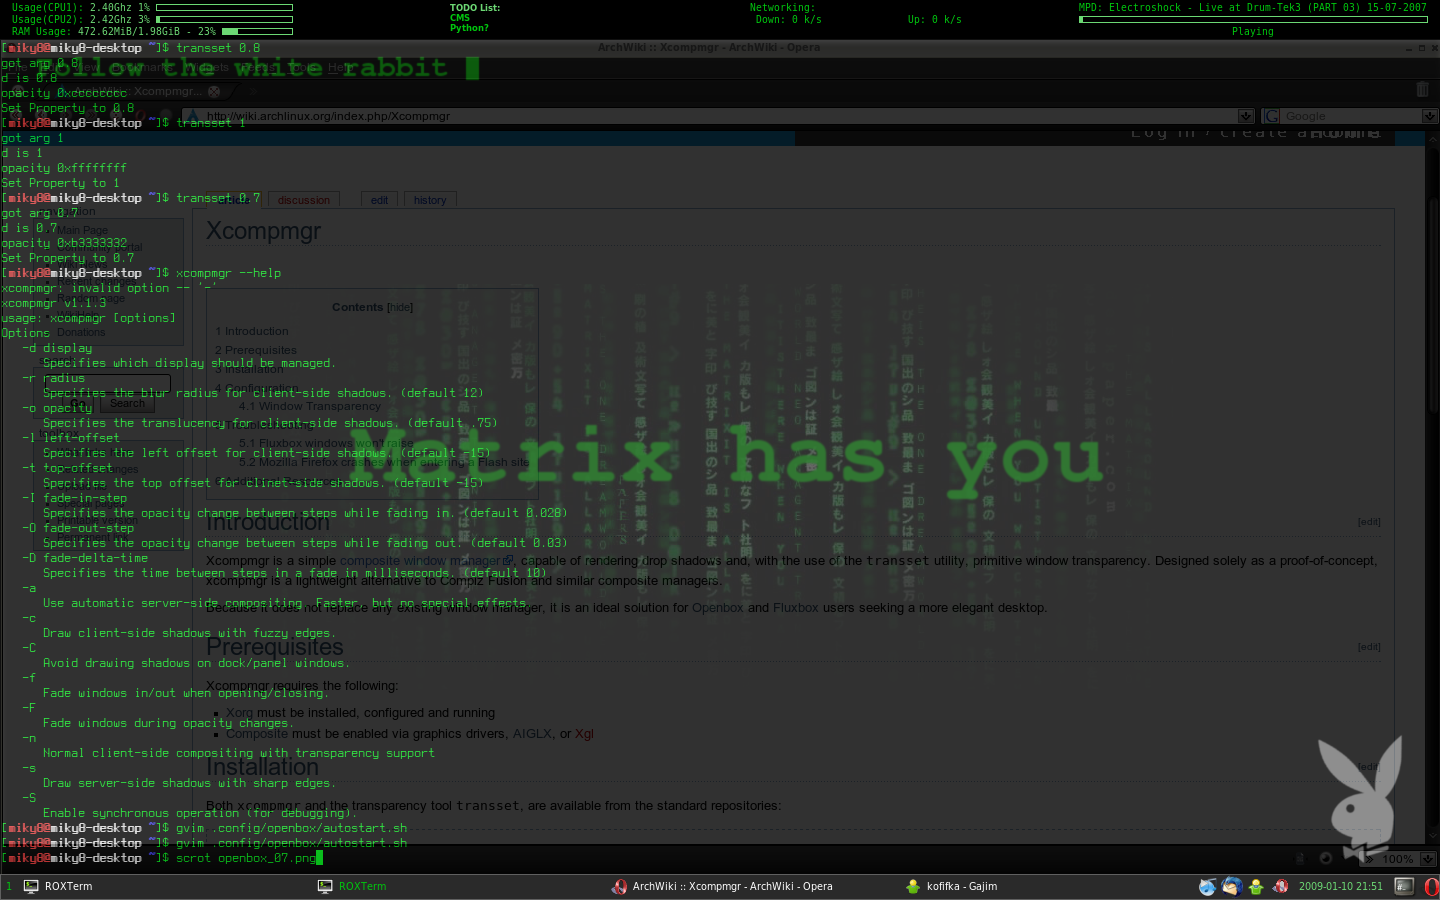Launch Opera from the red panel icon

click(1431, 886)
